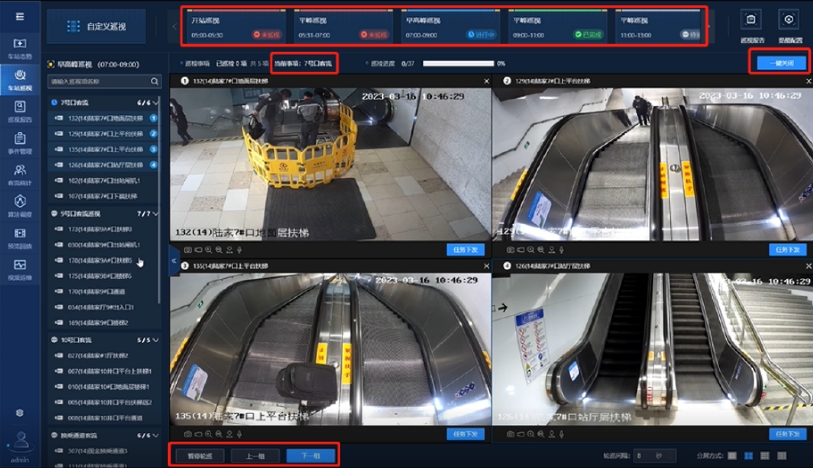813x468 pixels.
Task: Open the 巡视报告 icon at top right
Action: (751, 24)
